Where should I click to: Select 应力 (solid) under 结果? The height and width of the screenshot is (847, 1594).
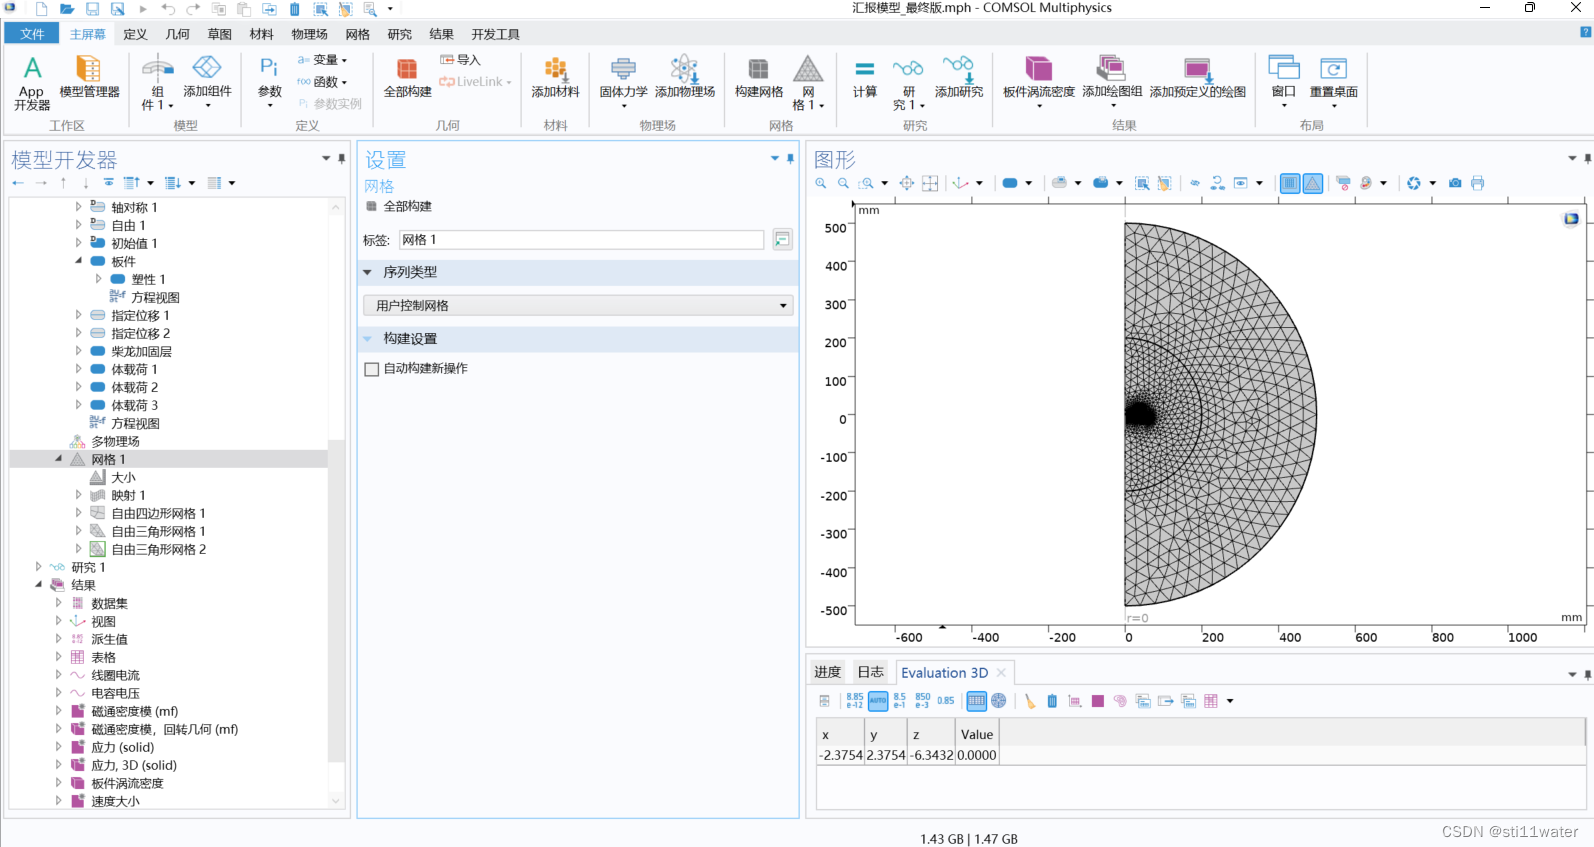coord(122,747)
